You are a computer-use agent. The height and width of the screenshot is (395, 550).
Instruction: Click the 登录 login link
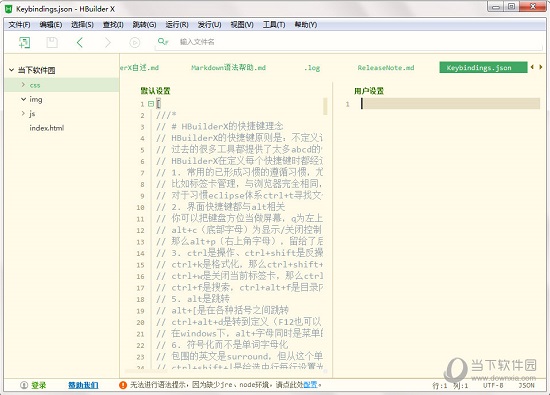pos(39,385)
